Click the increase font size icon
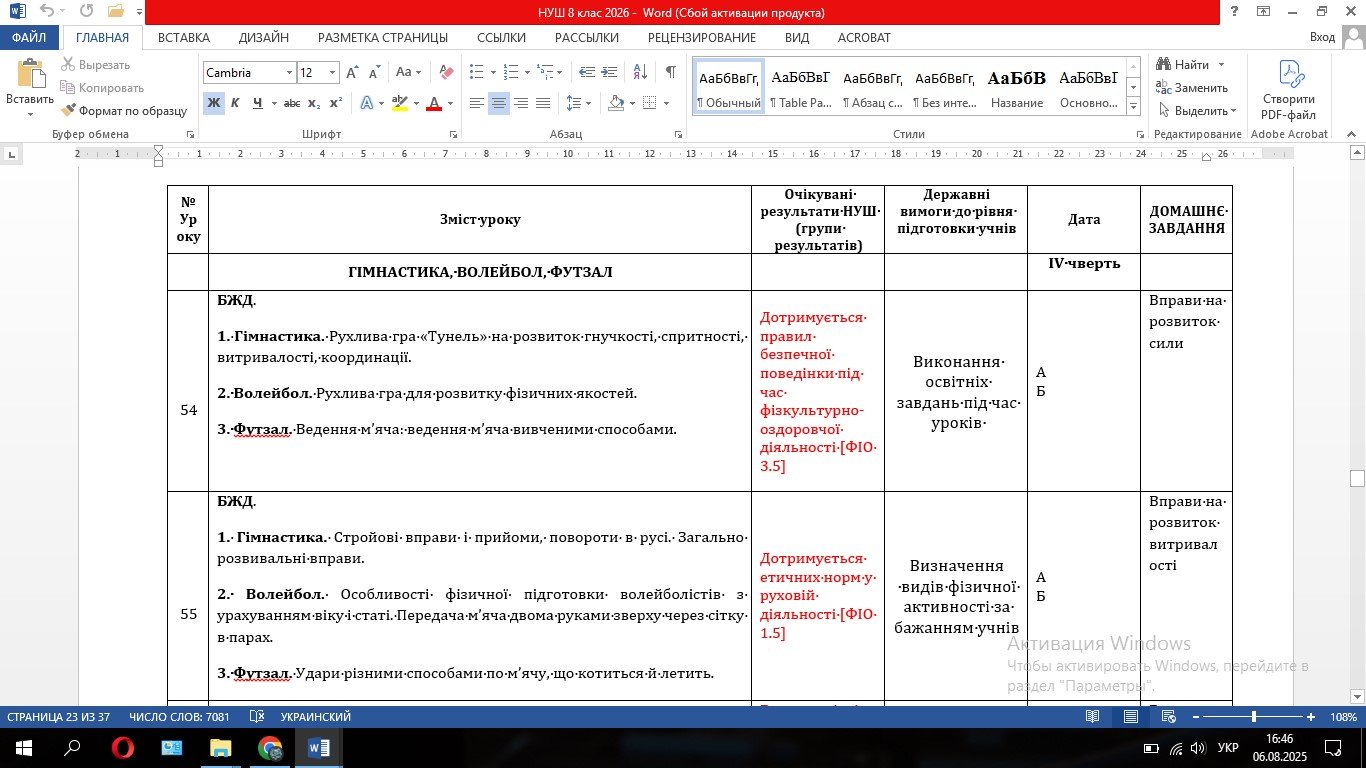Image resolution: width=1366 pixels, height=768 pixels. point(352,73)
